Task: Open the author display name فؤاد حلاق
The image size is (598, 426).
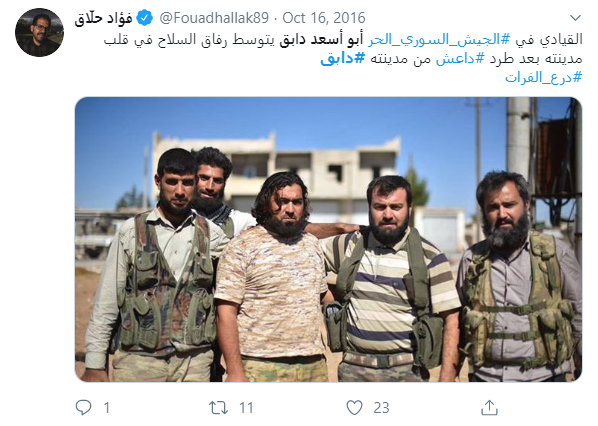Action: point(103,18)
